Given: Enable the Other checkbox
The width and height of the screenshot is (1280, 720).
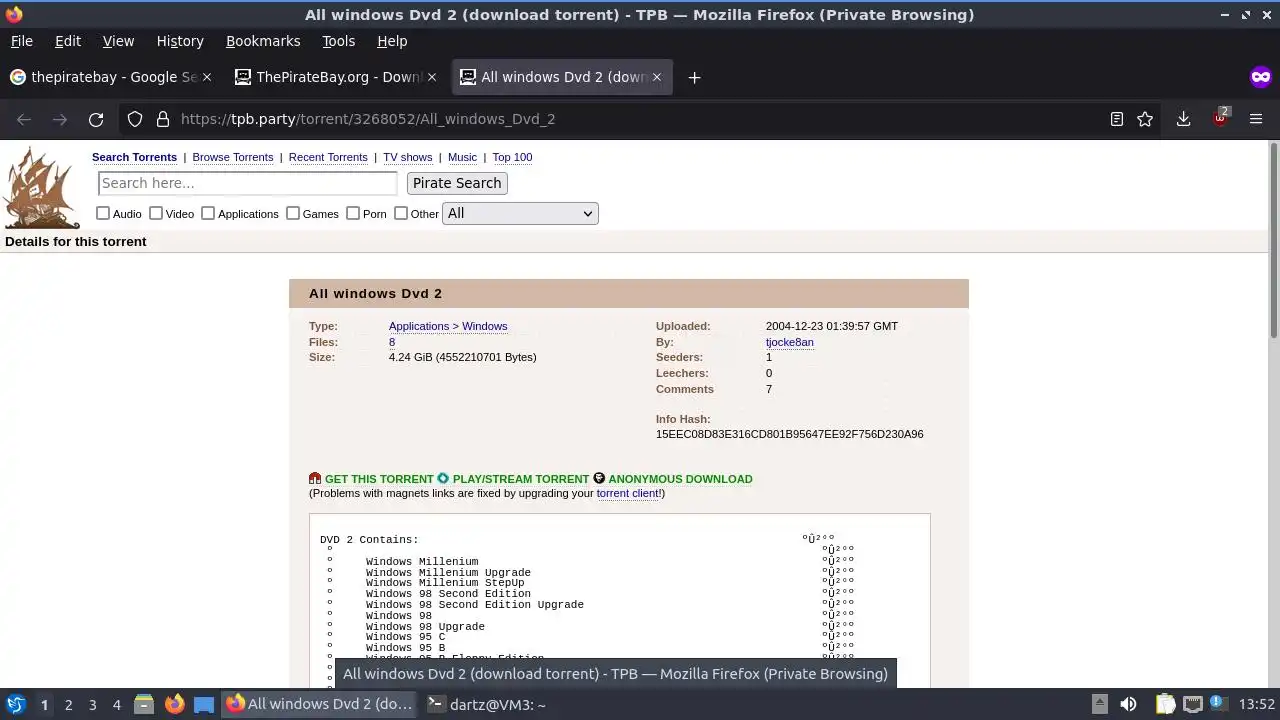Looking at the screenshot, I should click(x=401, y=213).
